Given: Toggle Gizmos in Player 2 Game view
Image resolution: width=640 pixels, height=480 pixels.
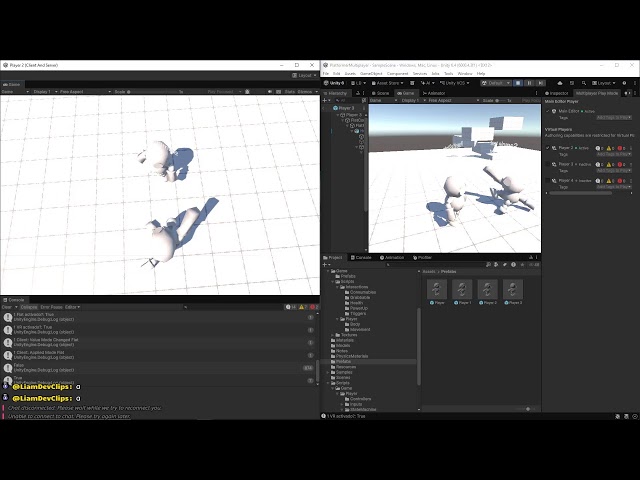Looking at the screenshot, I should (x=307, y=92).
